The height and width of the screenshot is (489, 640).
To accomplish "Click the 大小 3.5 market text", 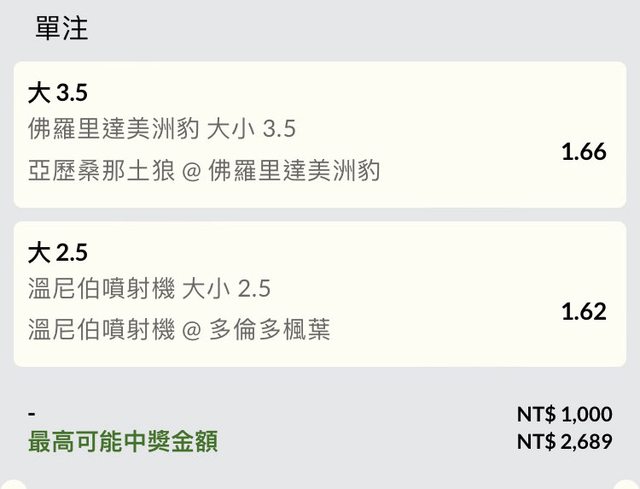I will point(252,130).
